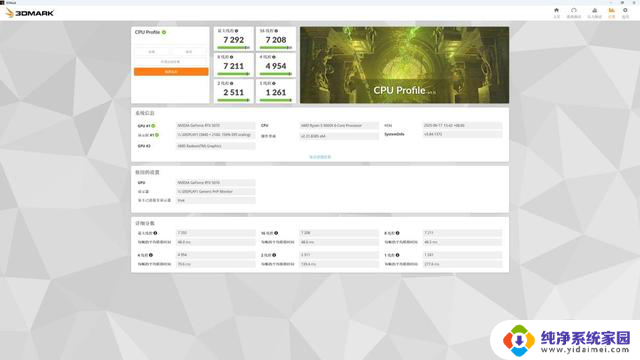Click info icon on the 1 261 score tile

(274, 83)
